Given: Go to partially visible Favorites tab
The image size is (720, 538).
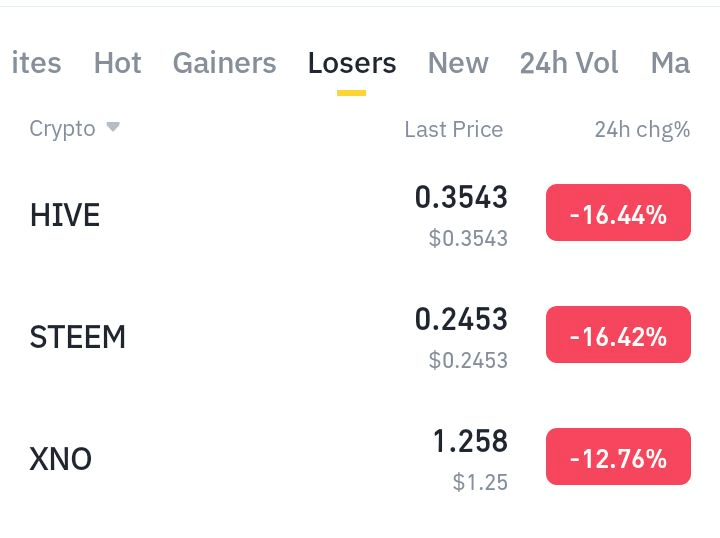Looking at the screenshot, I should coord(36,63).
